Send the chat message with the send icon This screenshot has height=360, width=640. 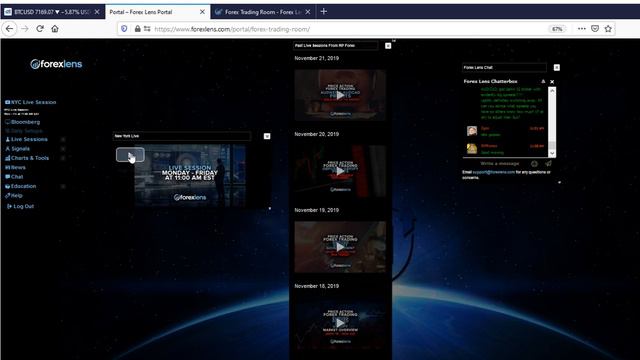tap(548, 163)
